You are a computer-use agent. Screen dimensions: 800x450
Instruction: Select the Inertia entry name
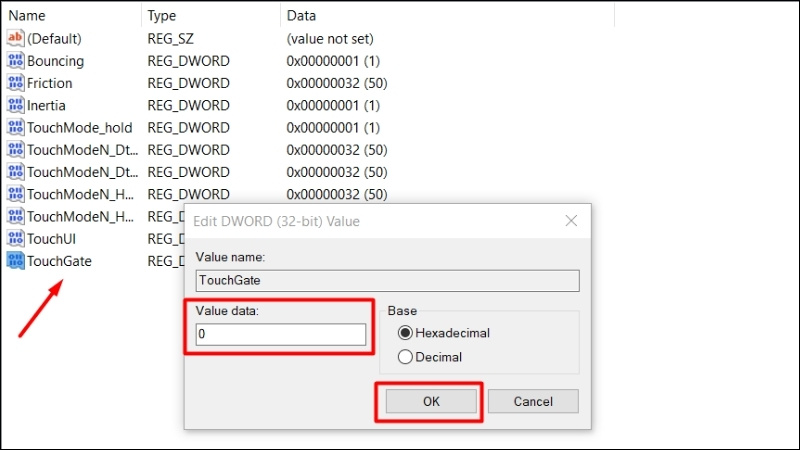point(46,106)
